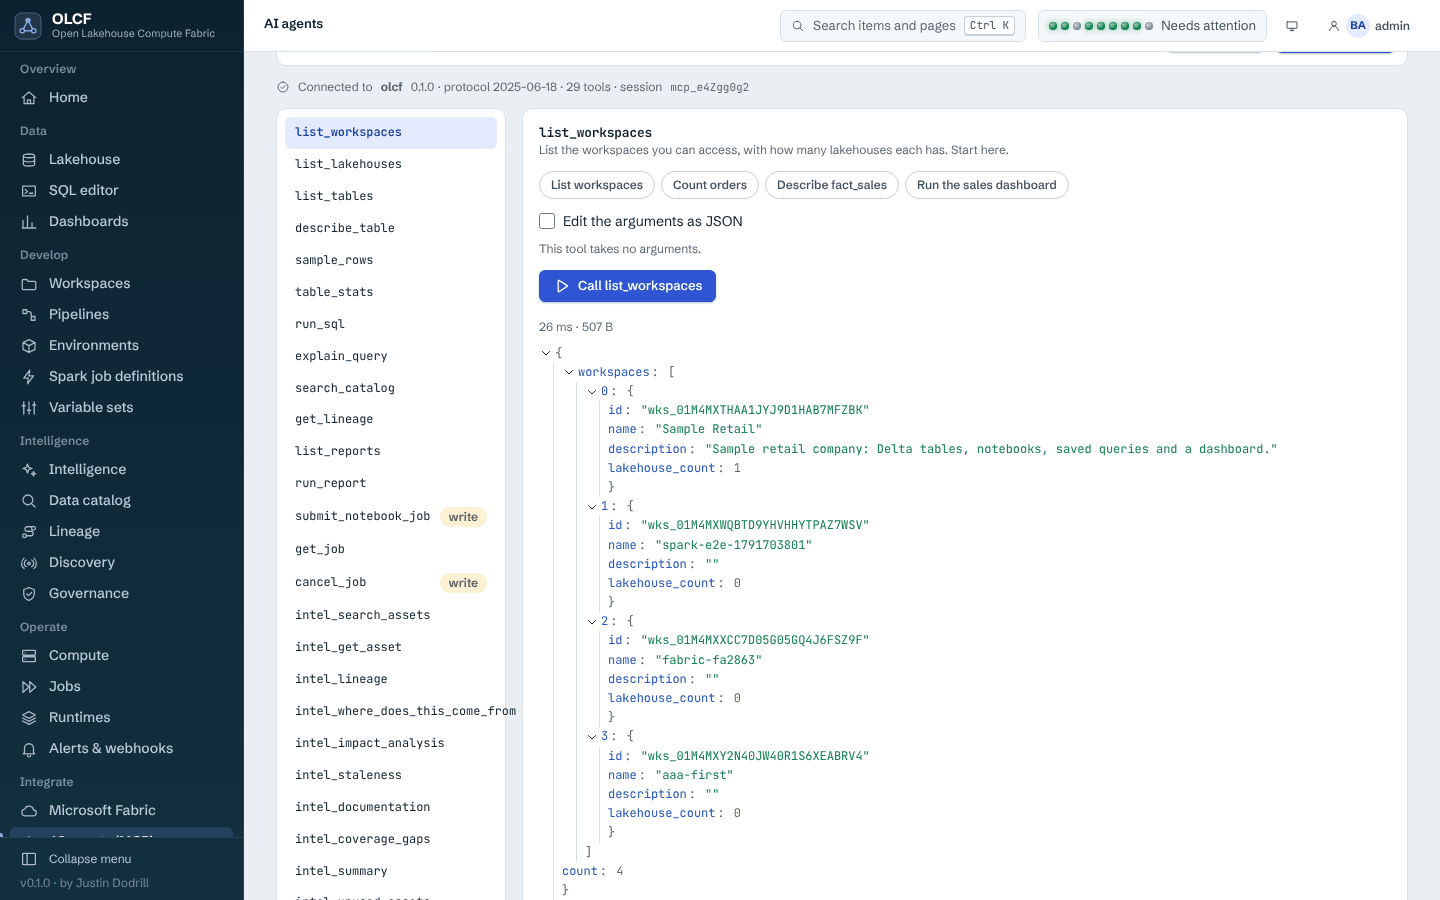The image size is (1440, 900).
Task: Click the Describe fact_sales preset chip
Action: coord(832,185)
